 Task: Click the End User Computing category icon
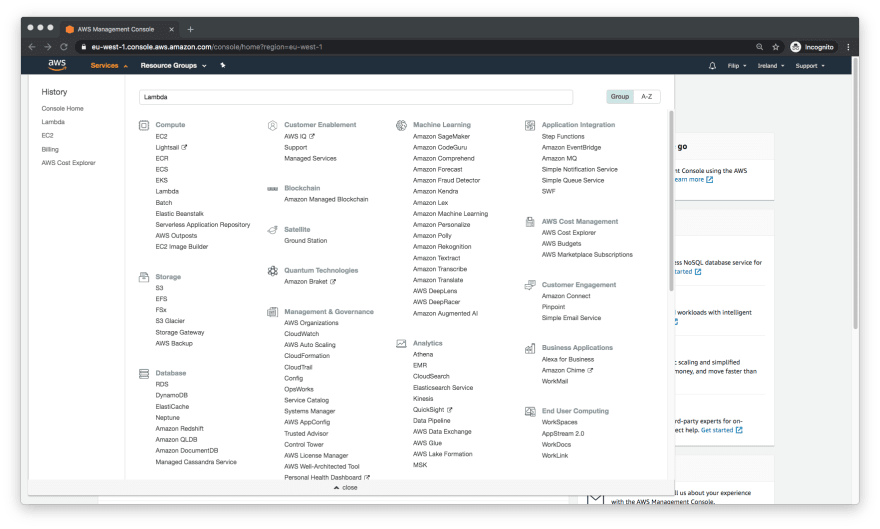[530, 411]
